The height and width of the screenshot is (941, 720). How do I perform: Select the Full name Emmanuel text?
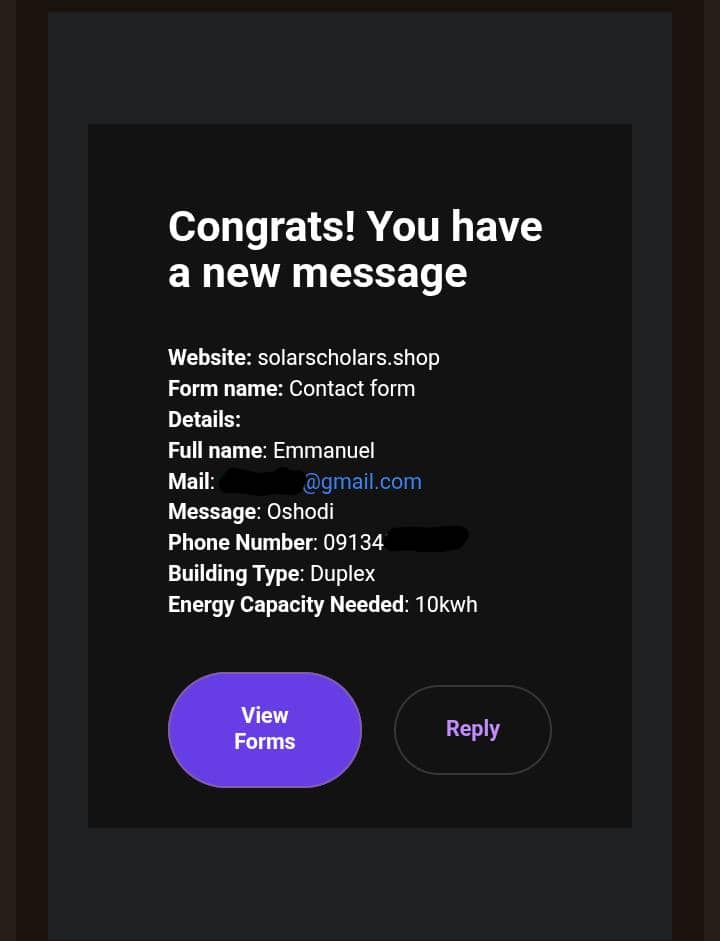tap(323, 450)
